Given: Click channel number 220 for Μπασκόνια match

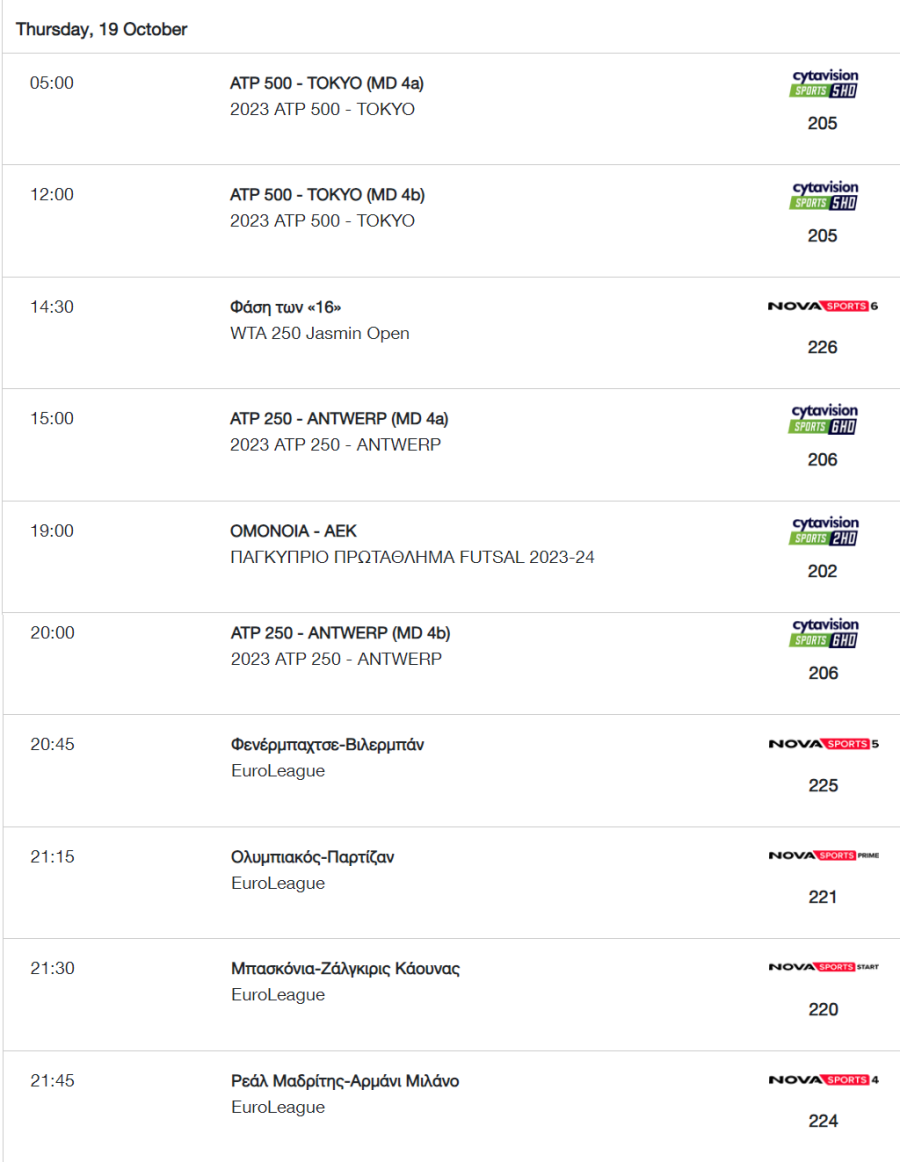Looking at the screenshot, I should 823,1009.
